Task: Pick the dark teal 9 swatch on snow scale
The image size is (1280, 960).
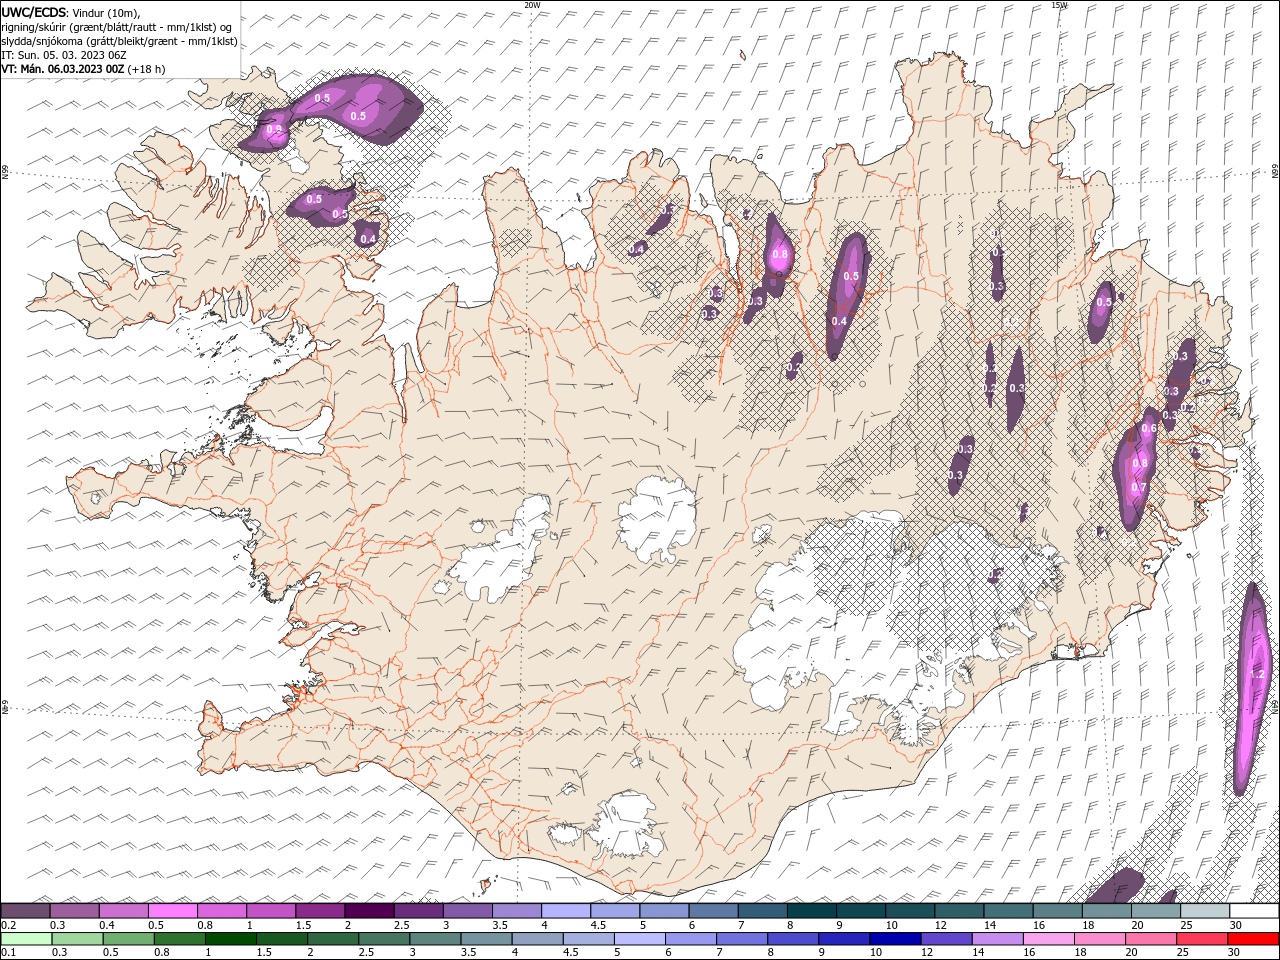Action: 861,911
